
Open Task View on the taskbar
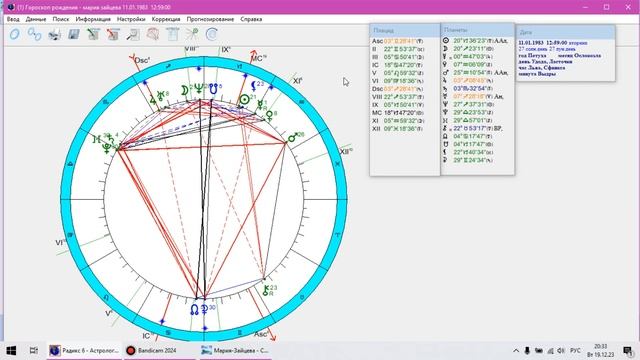coord(33,351)
